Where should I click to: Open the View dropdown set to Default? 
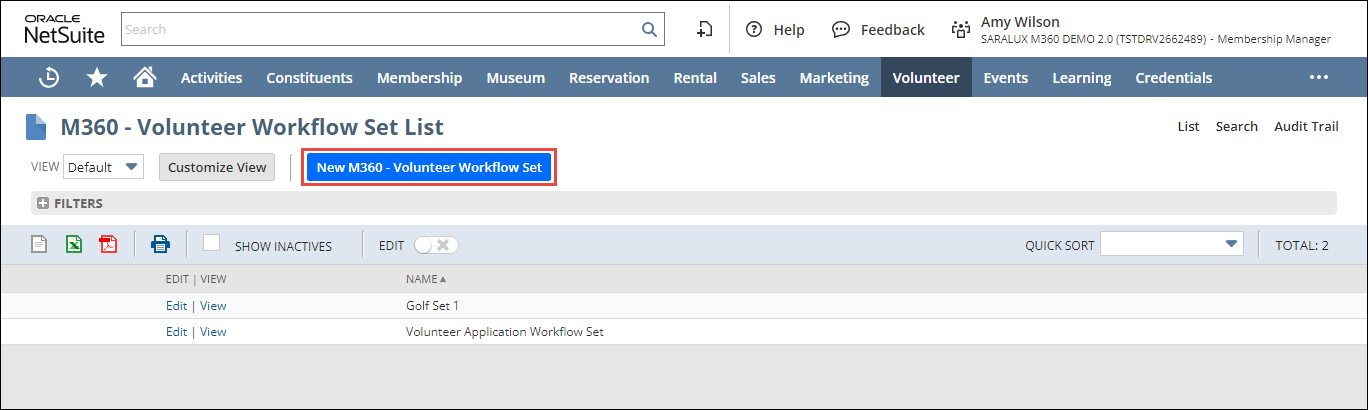(x=104, y=167)
